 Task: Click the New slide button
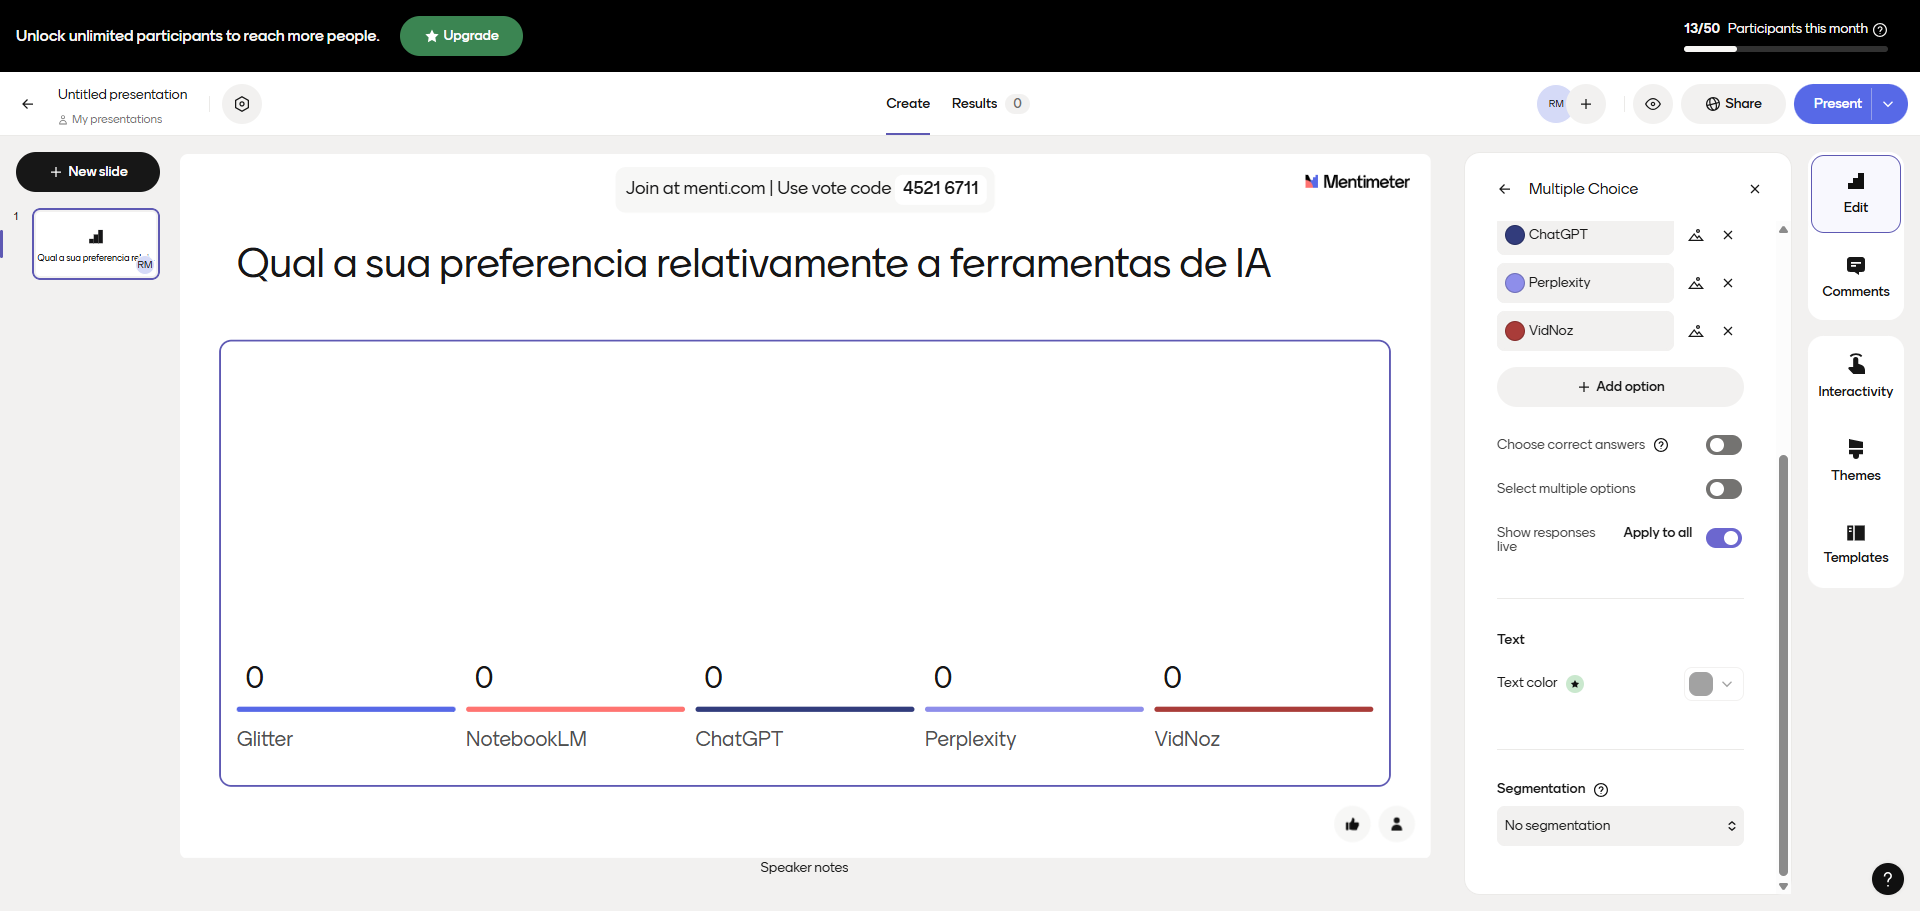click(88, 172)
